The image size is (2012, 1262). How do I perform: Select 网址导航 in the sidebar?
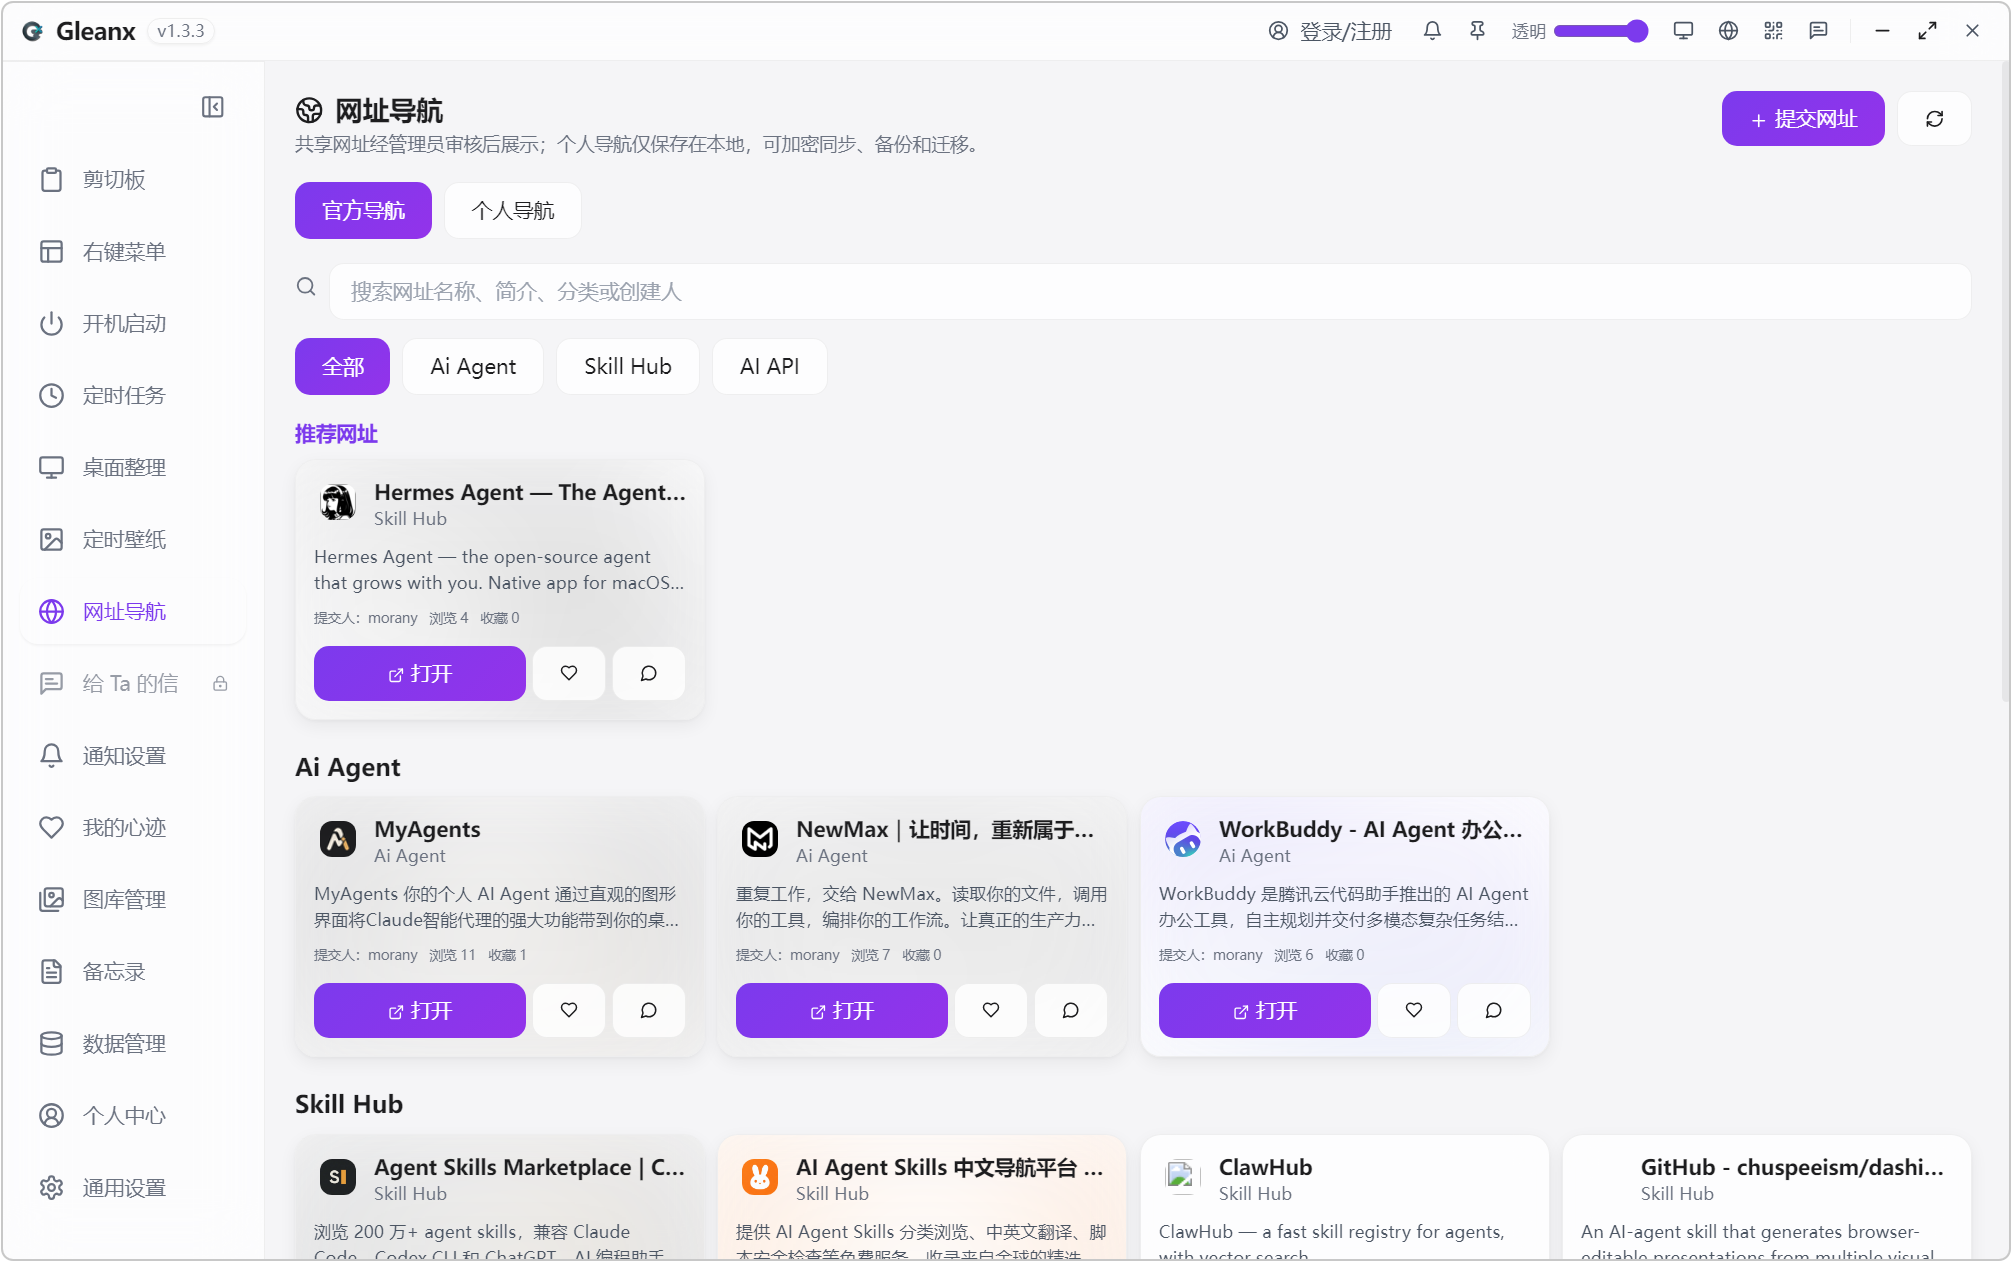click(134, 611)
